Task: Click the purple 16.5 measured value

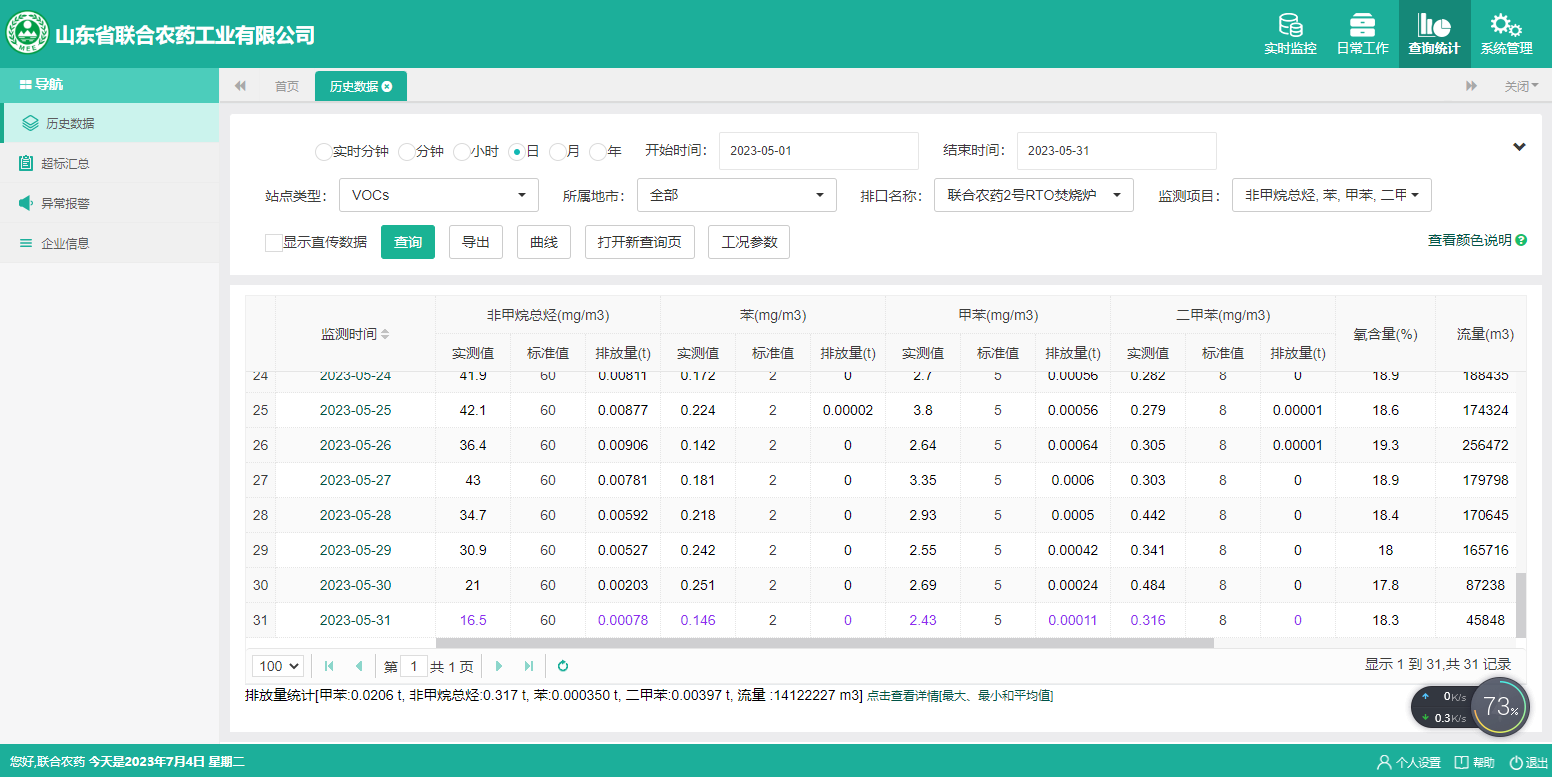Action: (x=473, y=620)
